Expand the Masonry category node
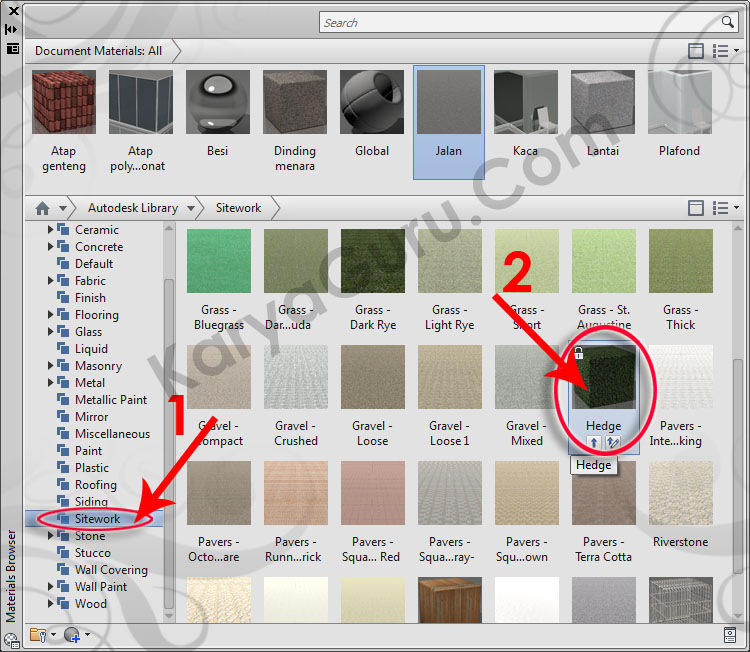Screen dimensions: 750x652 point(51,366)
